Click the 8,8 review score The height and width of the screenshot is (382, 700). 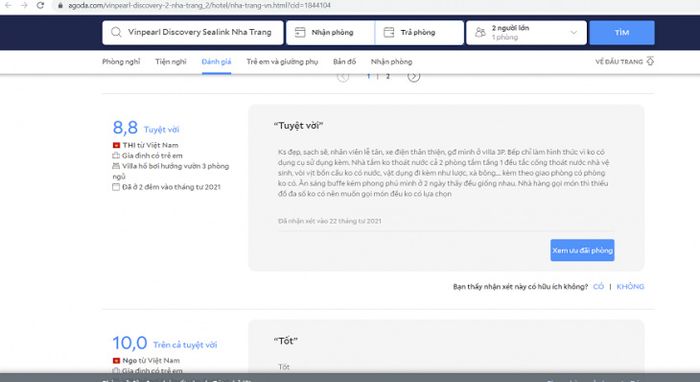pos(125,128)
